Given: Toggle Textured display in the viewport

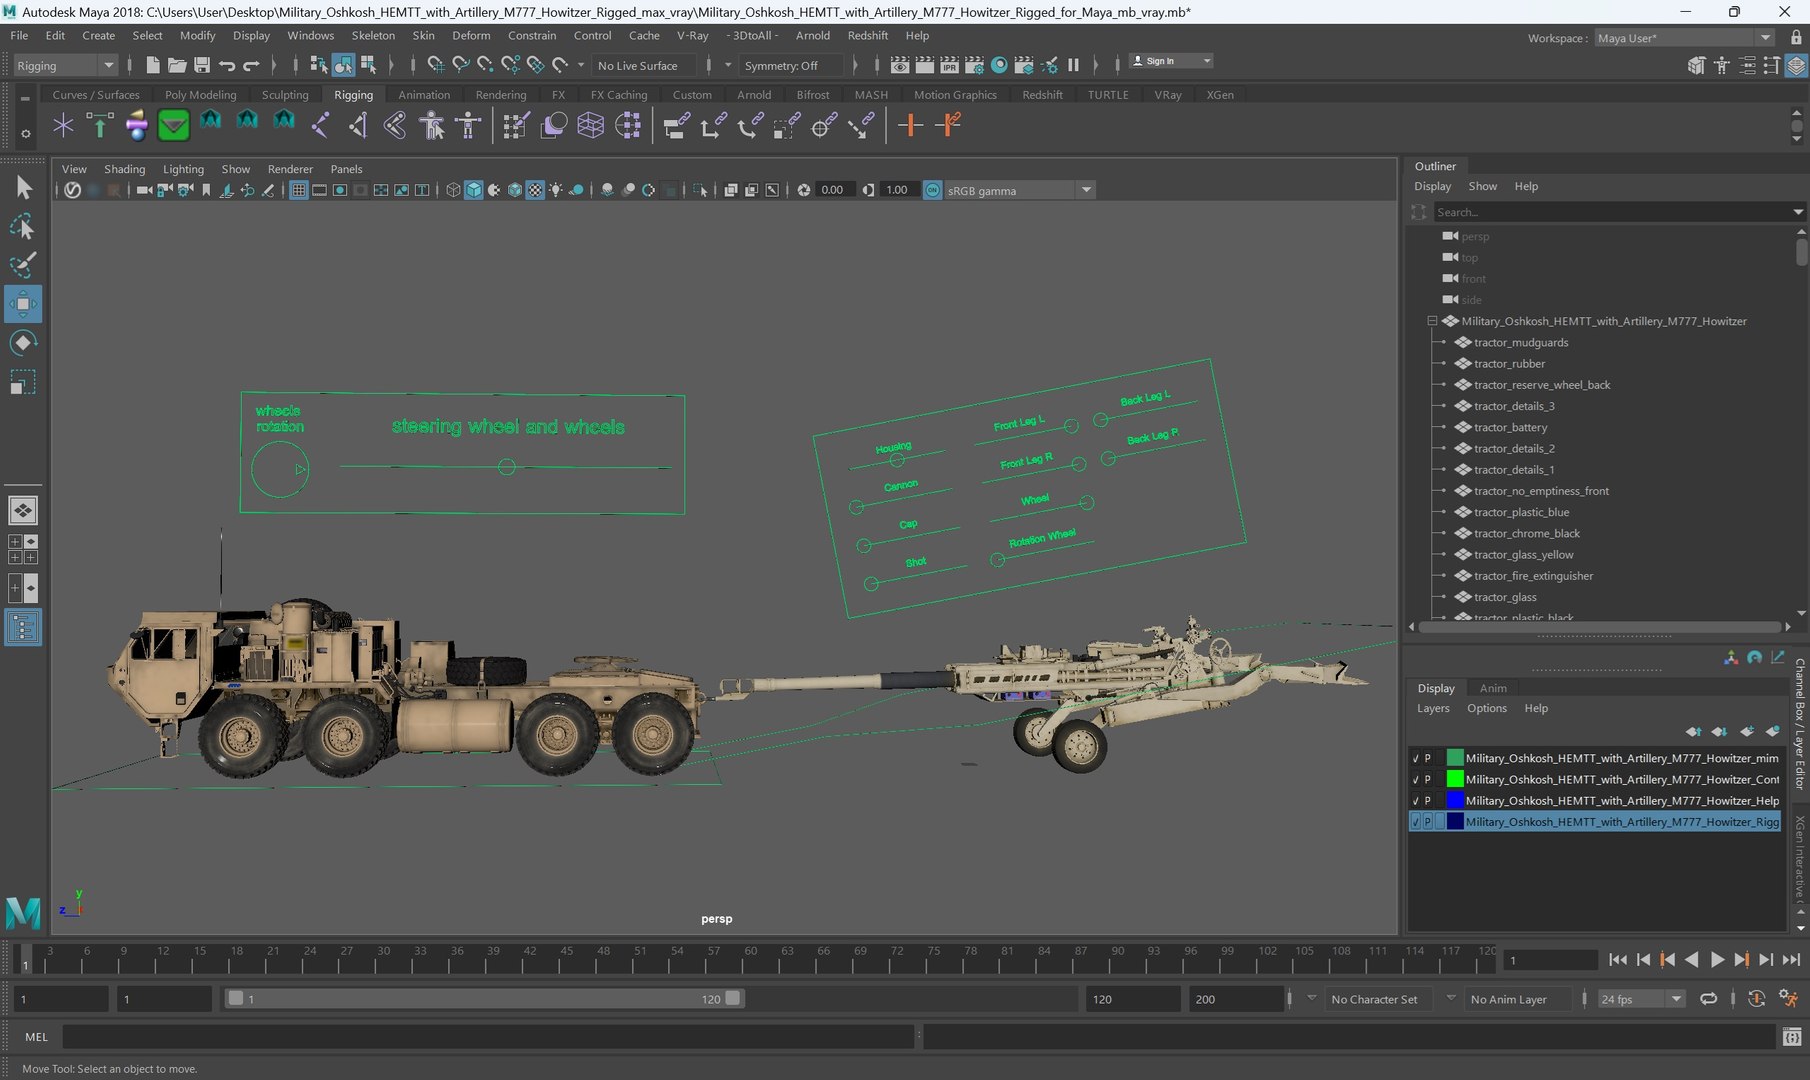Looking at the screenshot, I should (535, 190).
